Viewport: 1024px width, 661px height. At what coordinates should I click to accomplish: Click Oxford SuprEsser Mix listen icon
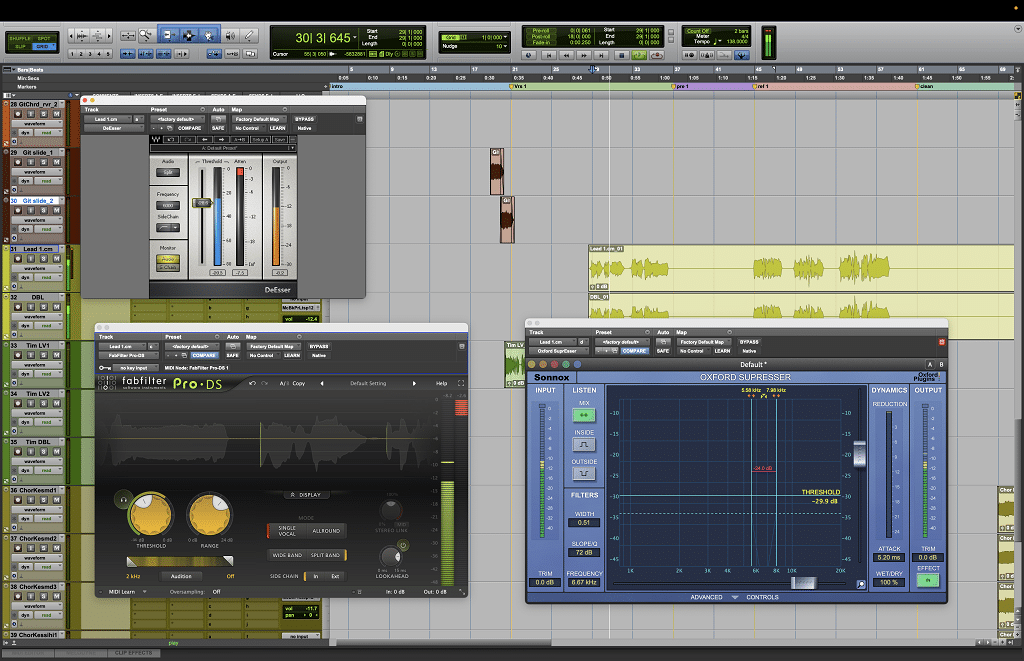(584, 415)
